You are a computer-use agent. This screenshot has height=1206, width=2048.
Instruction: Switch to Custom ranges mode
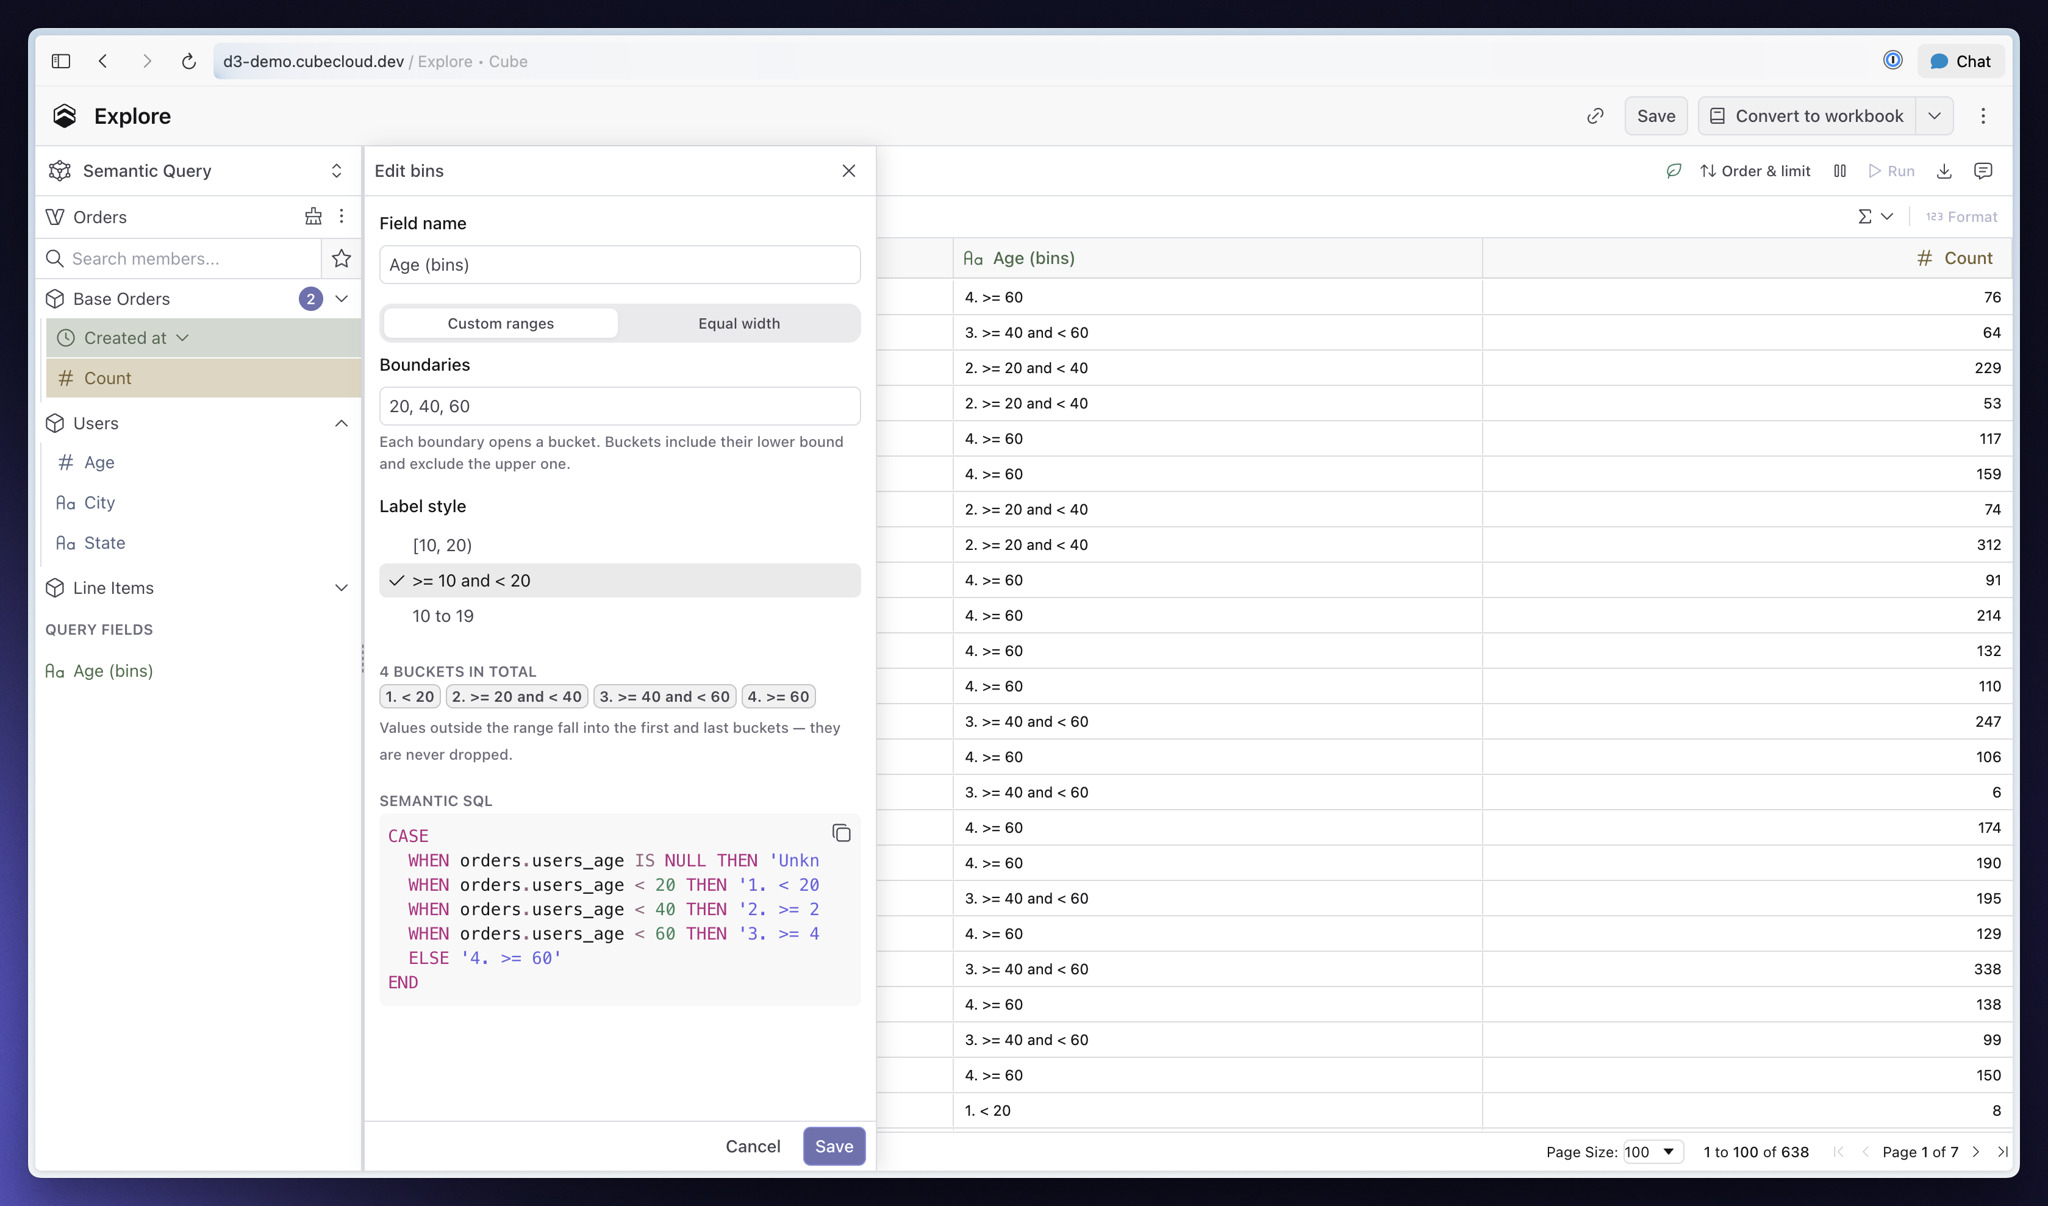pos(500,323)
